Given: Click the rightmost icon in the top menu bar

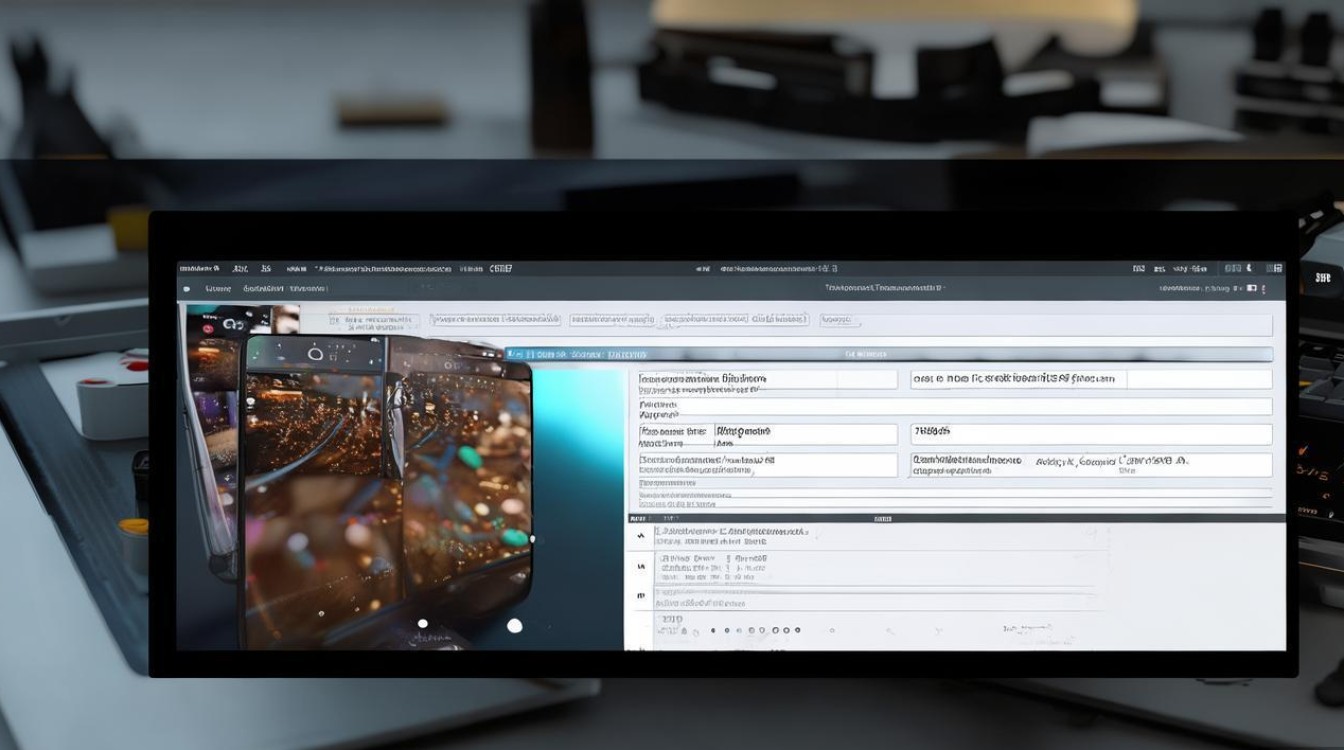Looking at the screenshot, I should point(1273,268).
